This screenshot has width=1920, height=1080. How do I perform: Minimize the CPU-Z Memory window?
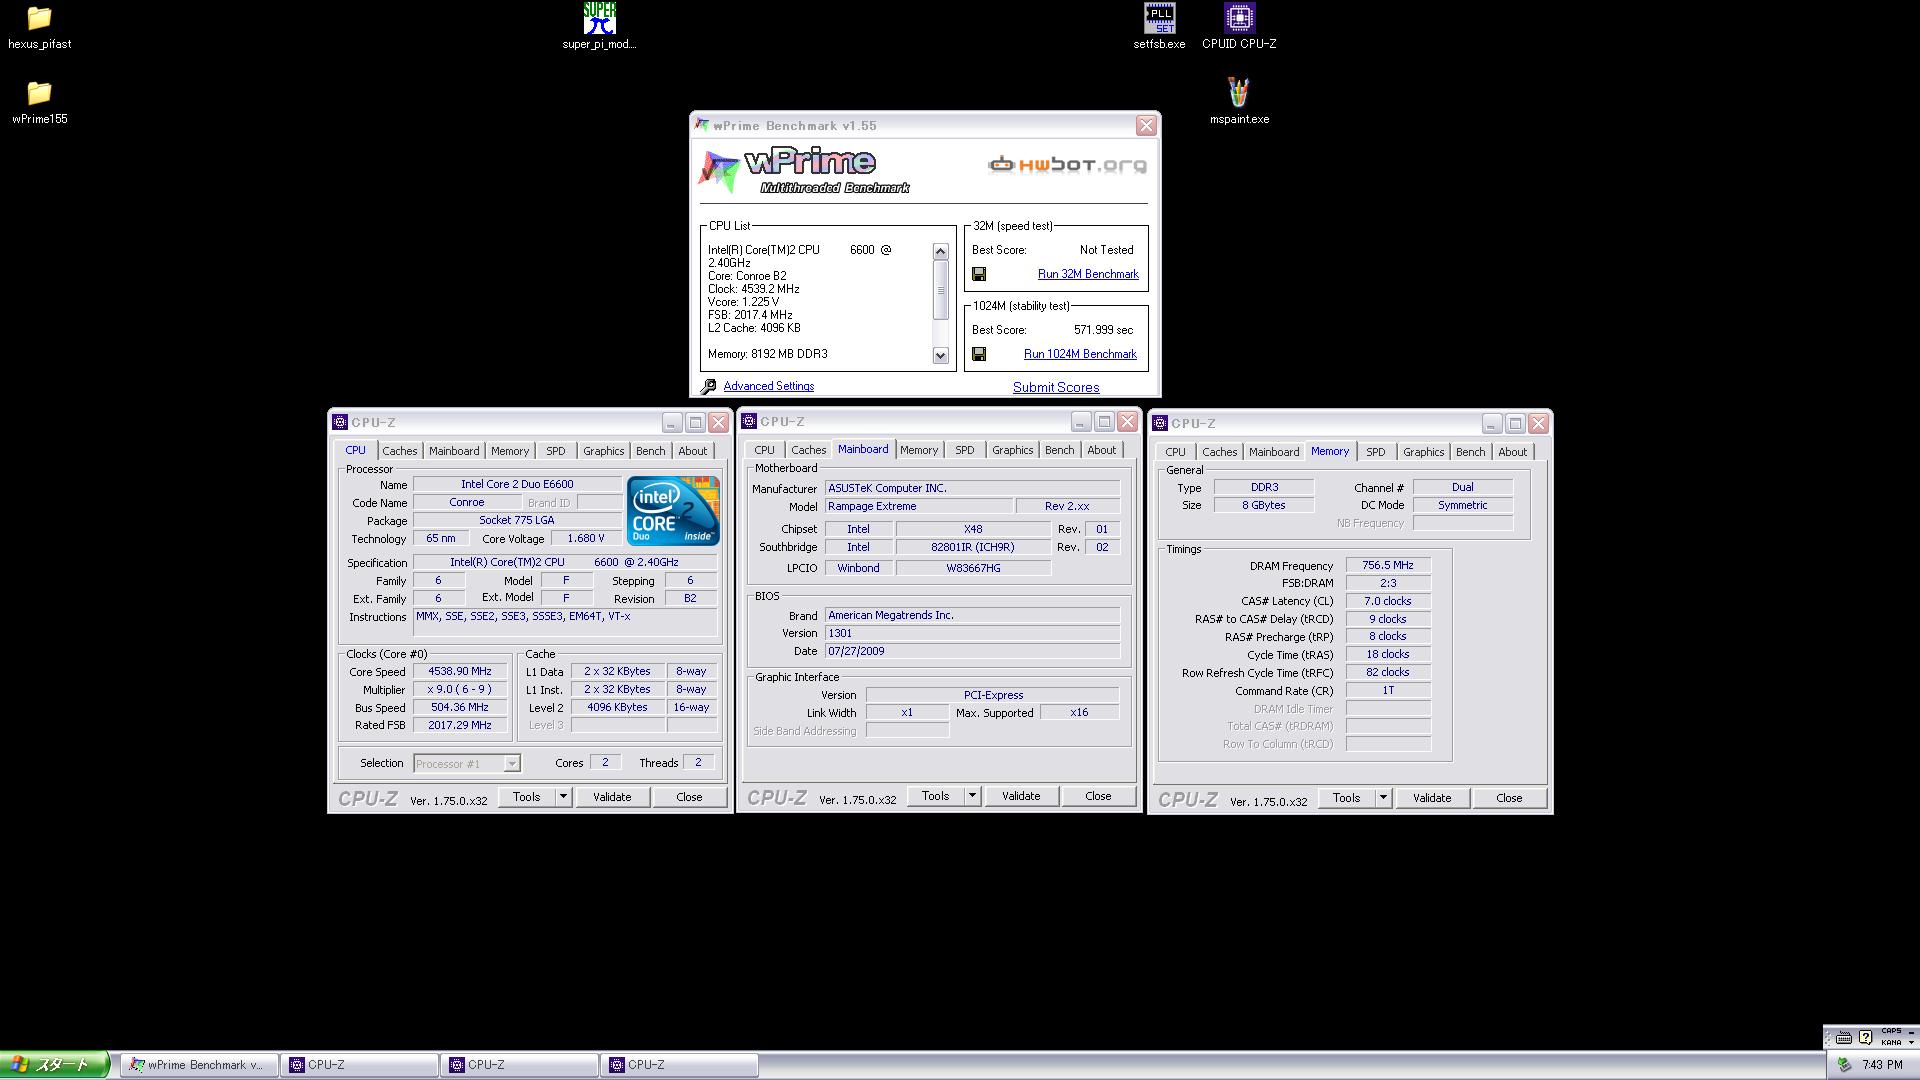[x=1491, y=423]
